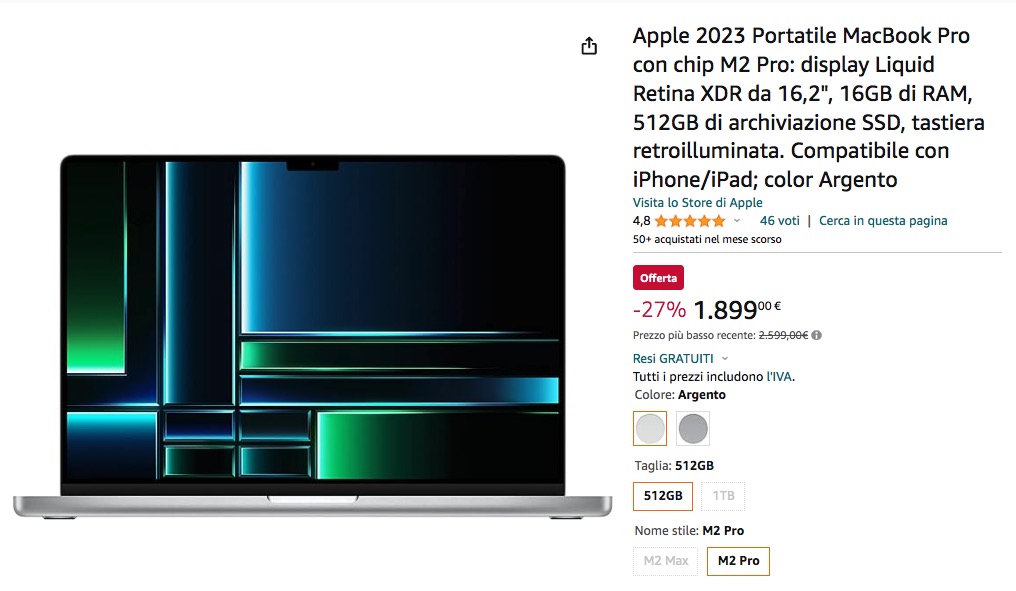Expand the Resi GRATUITI details
The width and height of the screenshot is (1016, 591).
pyautogui.click(x=672, y=358)
